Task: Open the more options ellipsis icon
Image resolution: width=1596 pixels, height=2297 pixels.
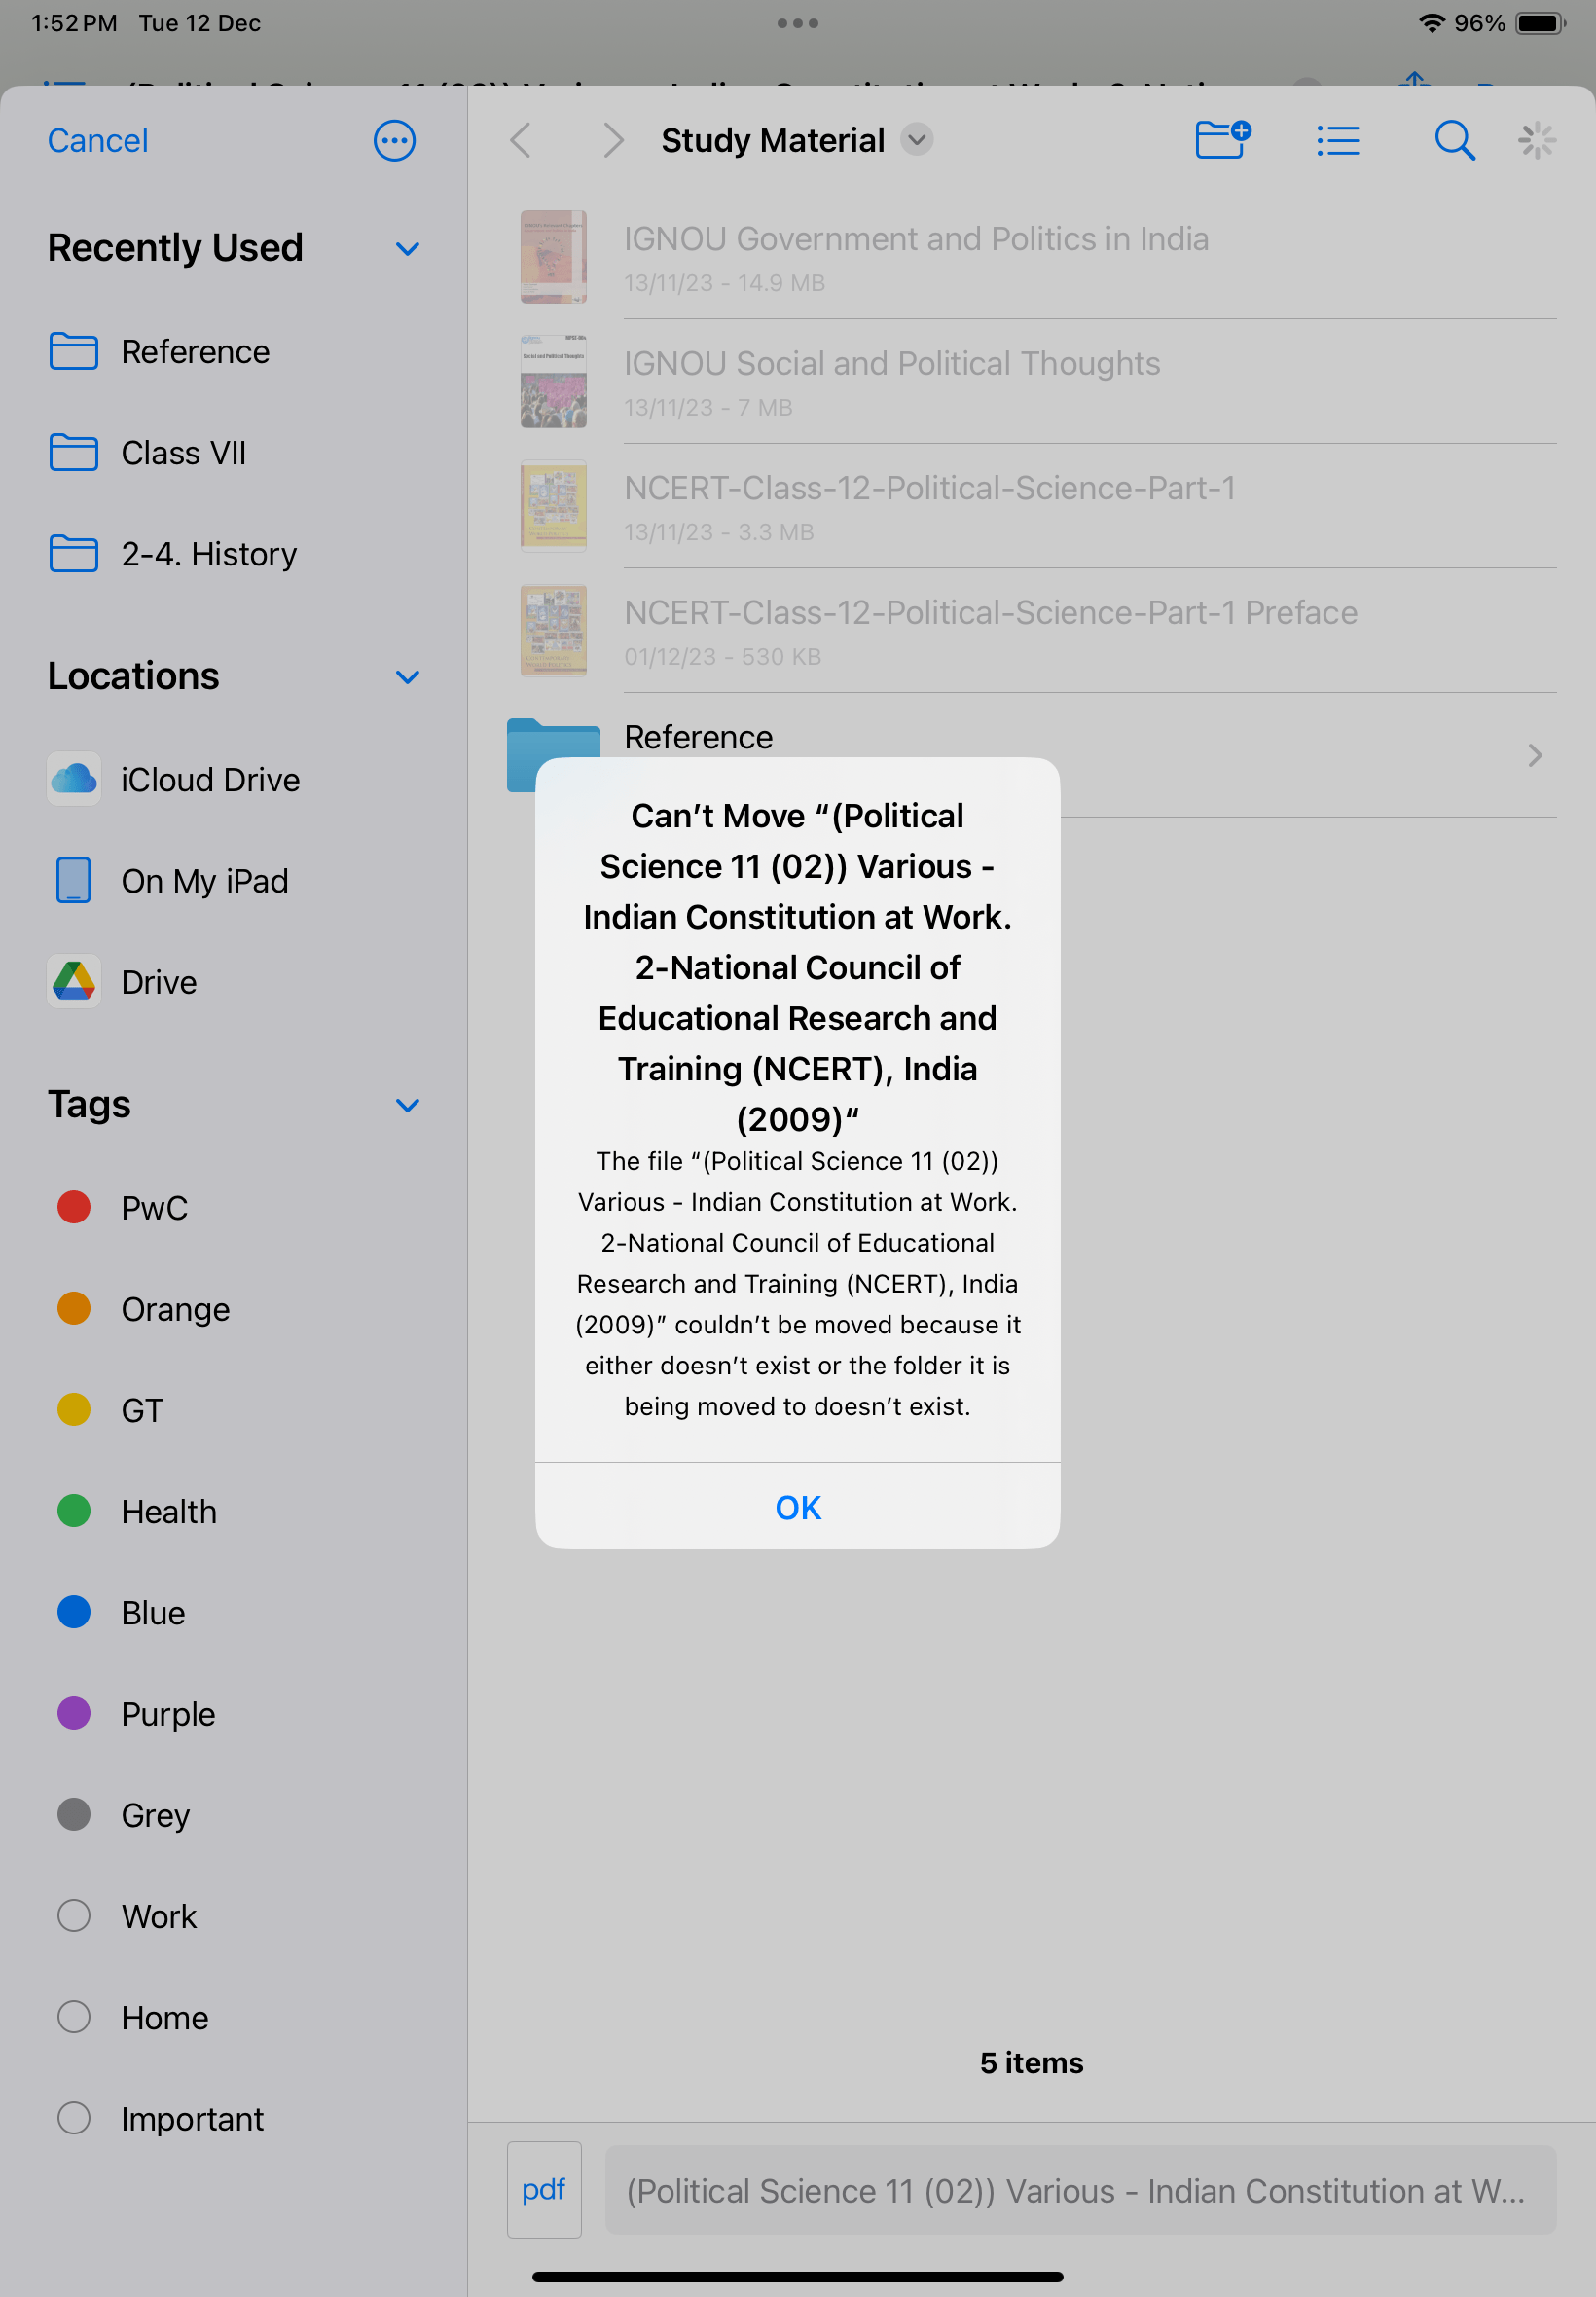Action: [394, 140]
